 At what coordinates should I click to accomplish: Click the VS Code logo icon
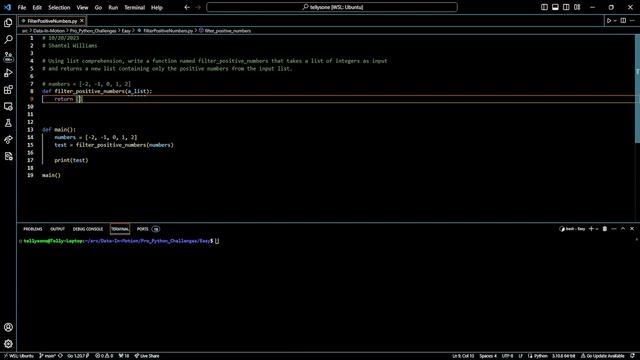point(7,7)
